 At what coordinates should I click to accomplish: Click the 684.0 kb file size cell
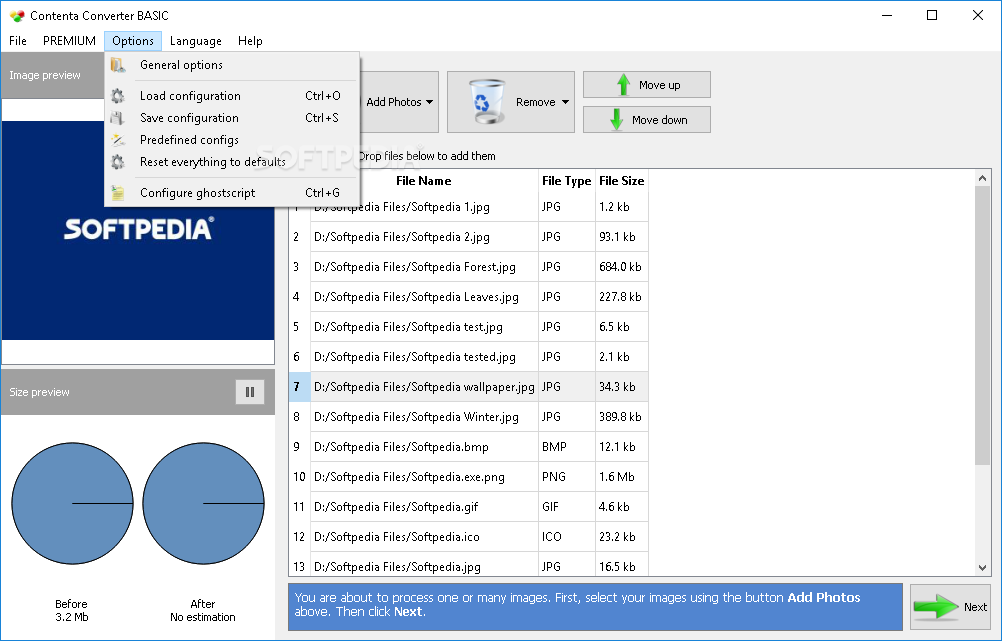point(622,267)
